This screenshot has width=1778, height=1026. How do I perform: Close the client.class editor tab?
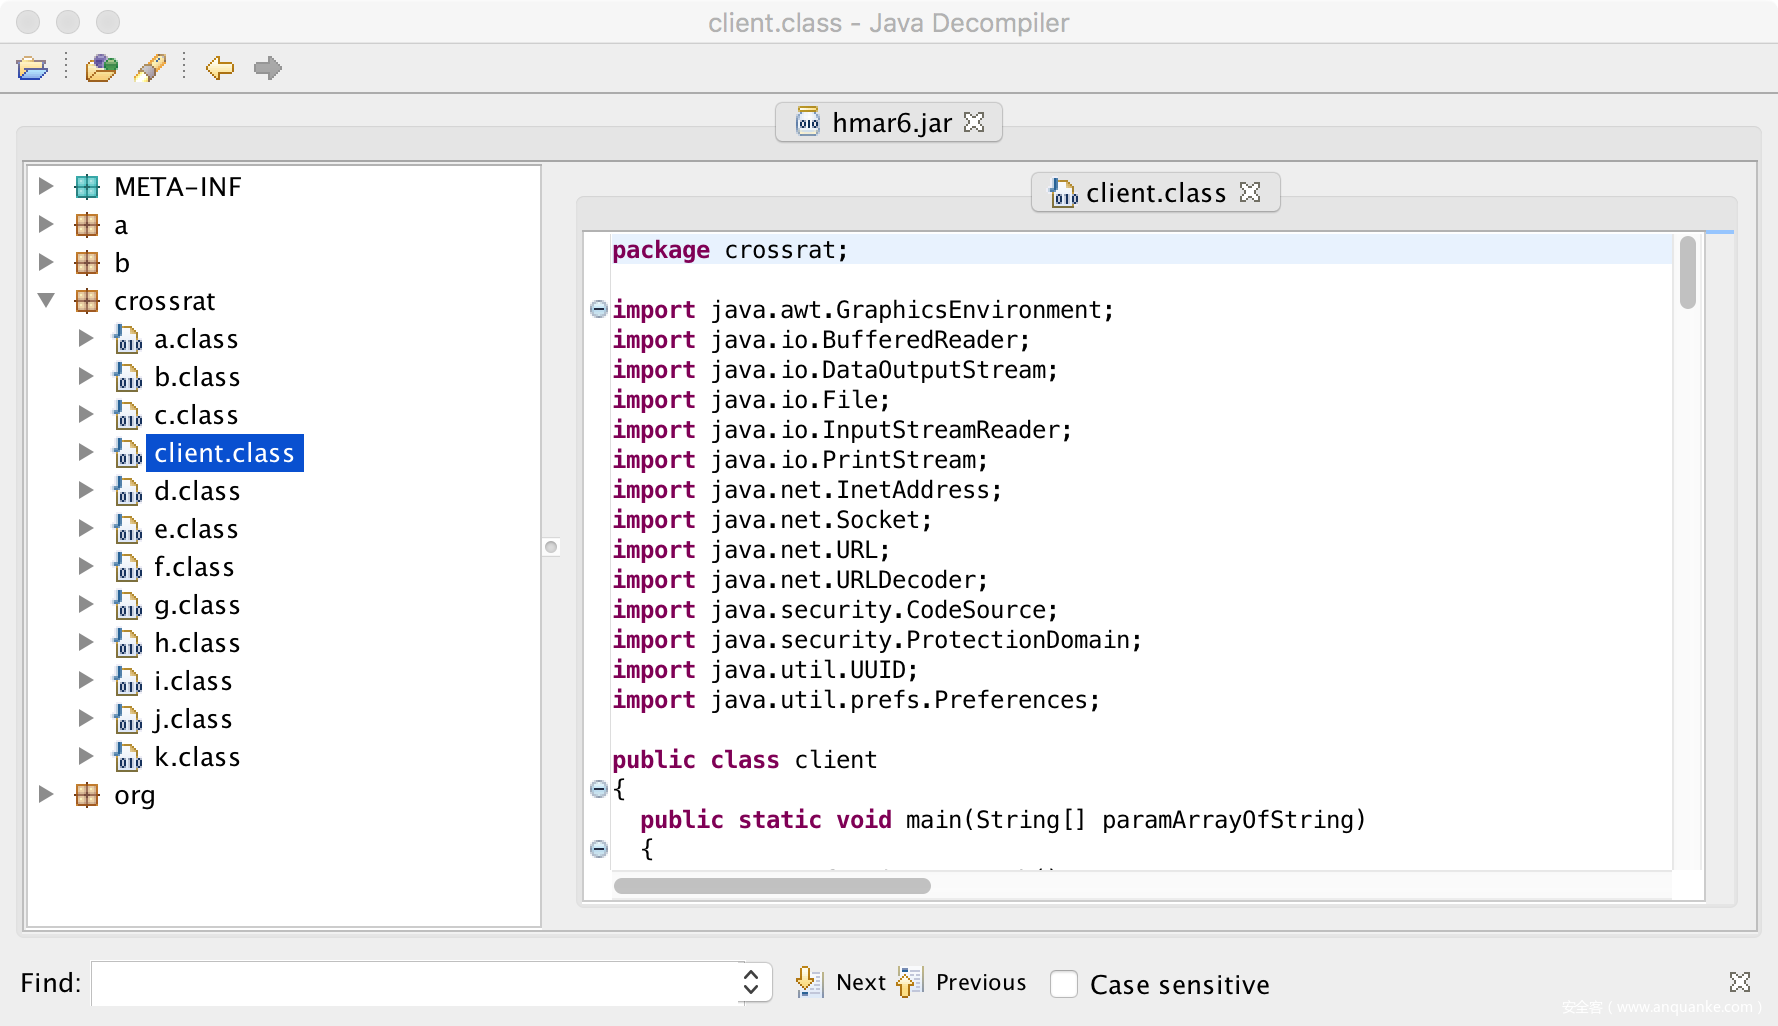[x=1250, y=192]
